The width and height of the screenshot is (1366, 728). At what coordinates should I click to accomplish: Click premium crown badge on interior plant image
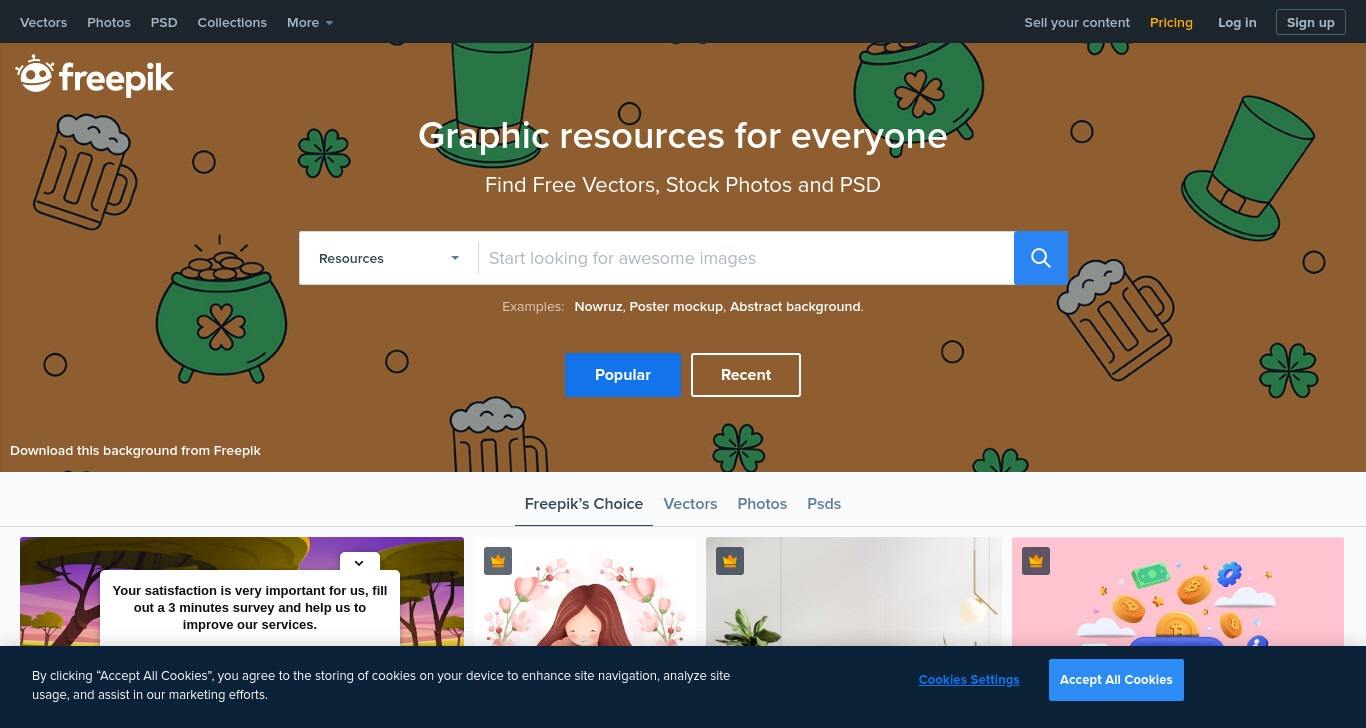[x=730, y=561]
